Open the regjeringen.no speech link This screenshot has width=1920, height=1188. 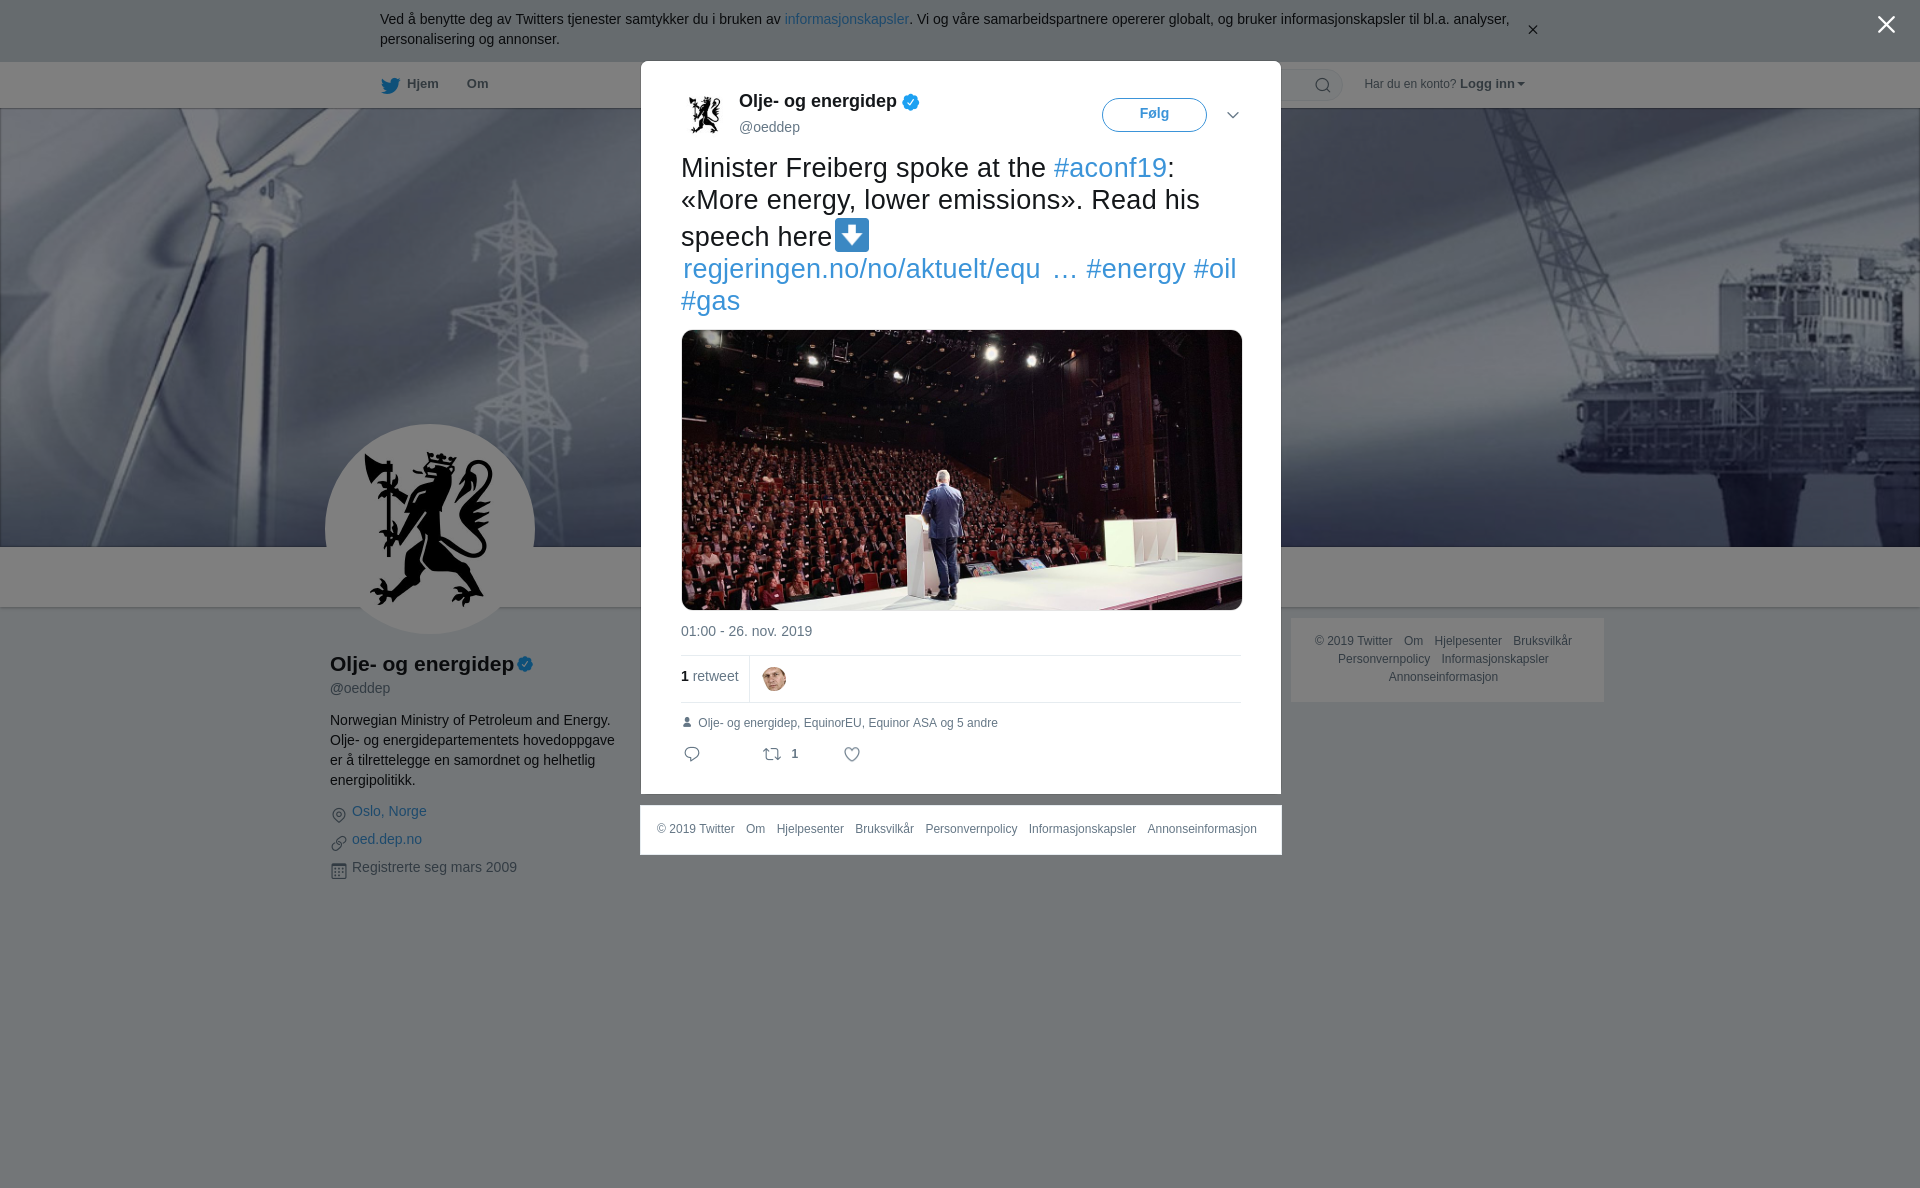(x=862, y=269)
